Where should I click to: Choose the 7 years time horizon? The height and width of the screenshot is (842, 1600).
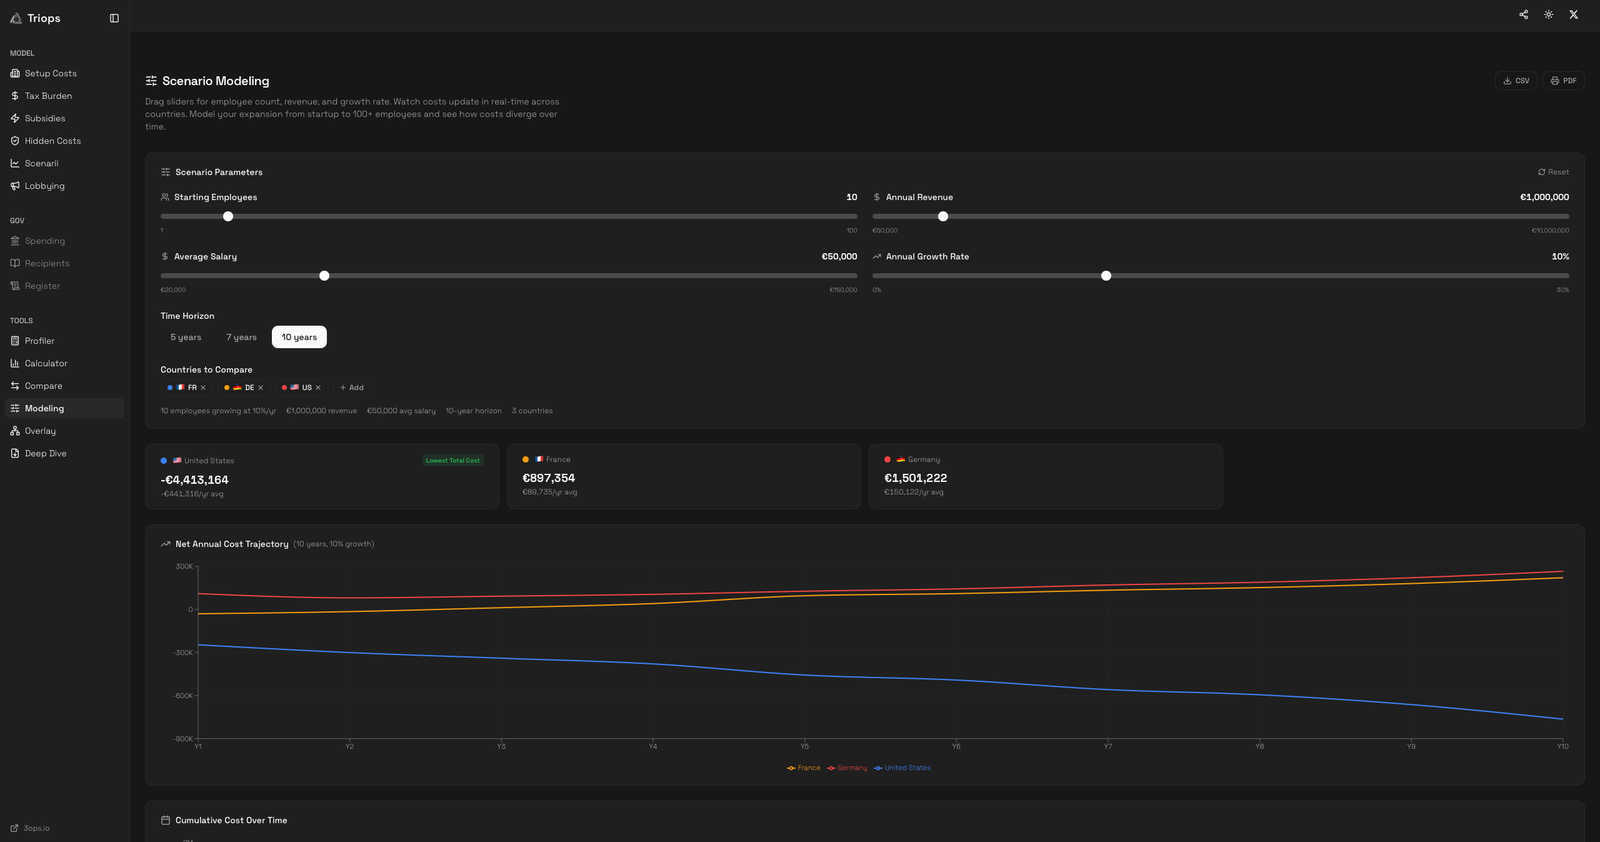coord(241,338)
